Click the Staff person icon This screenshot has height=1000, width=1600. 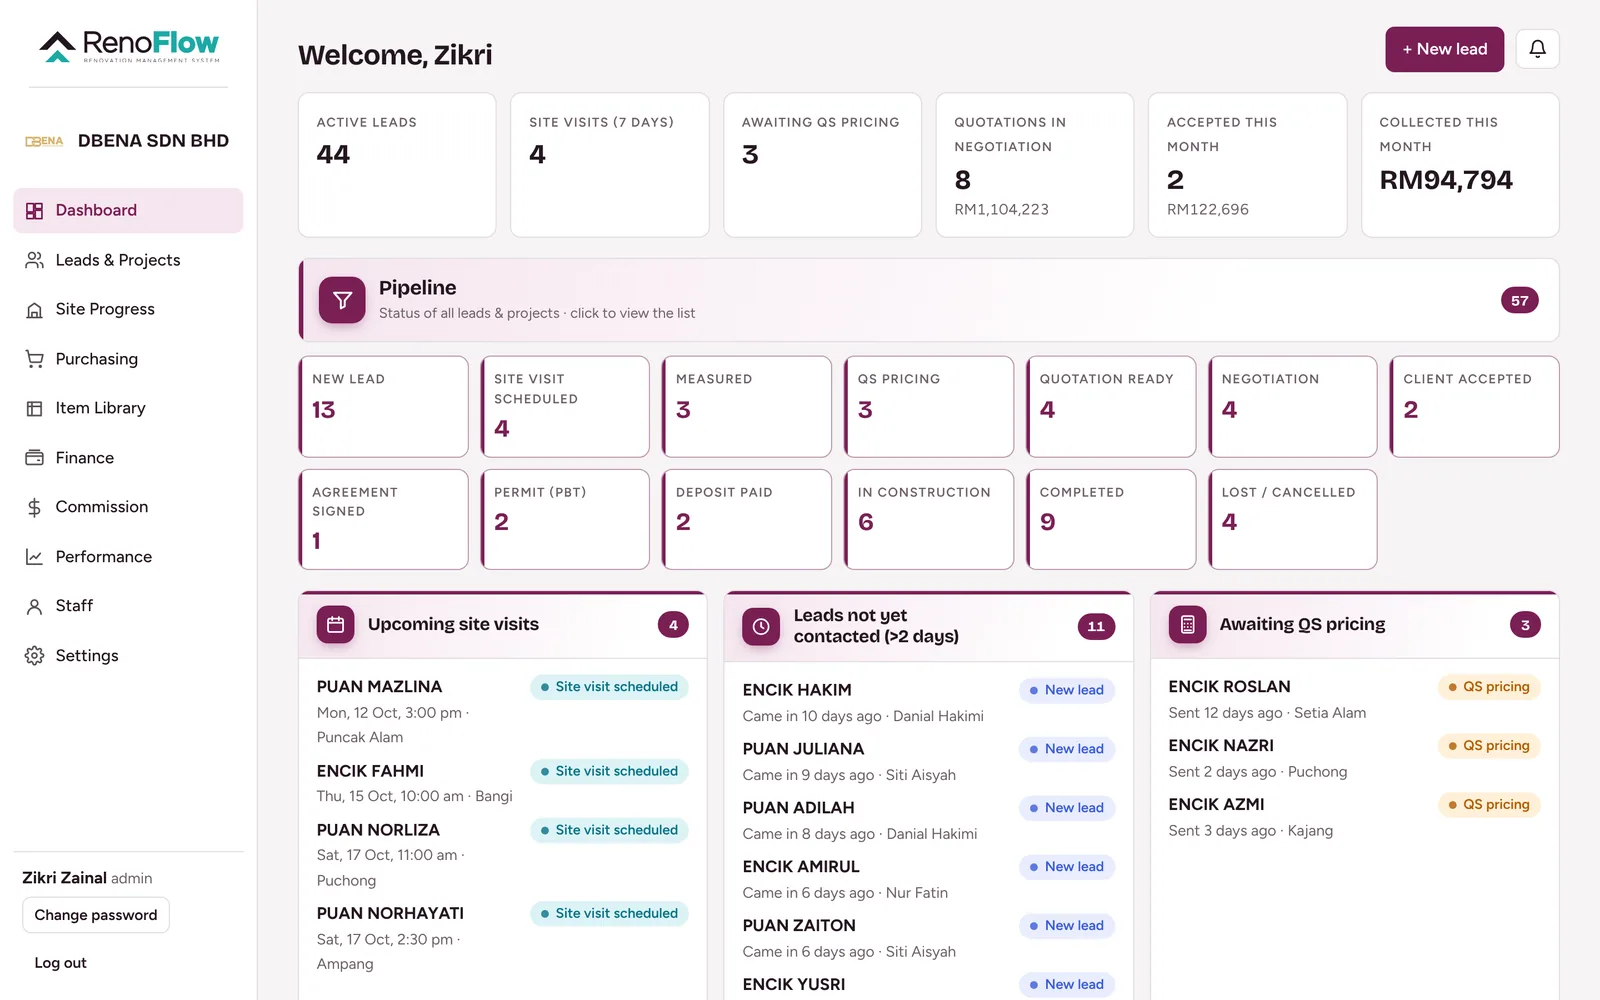click(x=34, y=606)
